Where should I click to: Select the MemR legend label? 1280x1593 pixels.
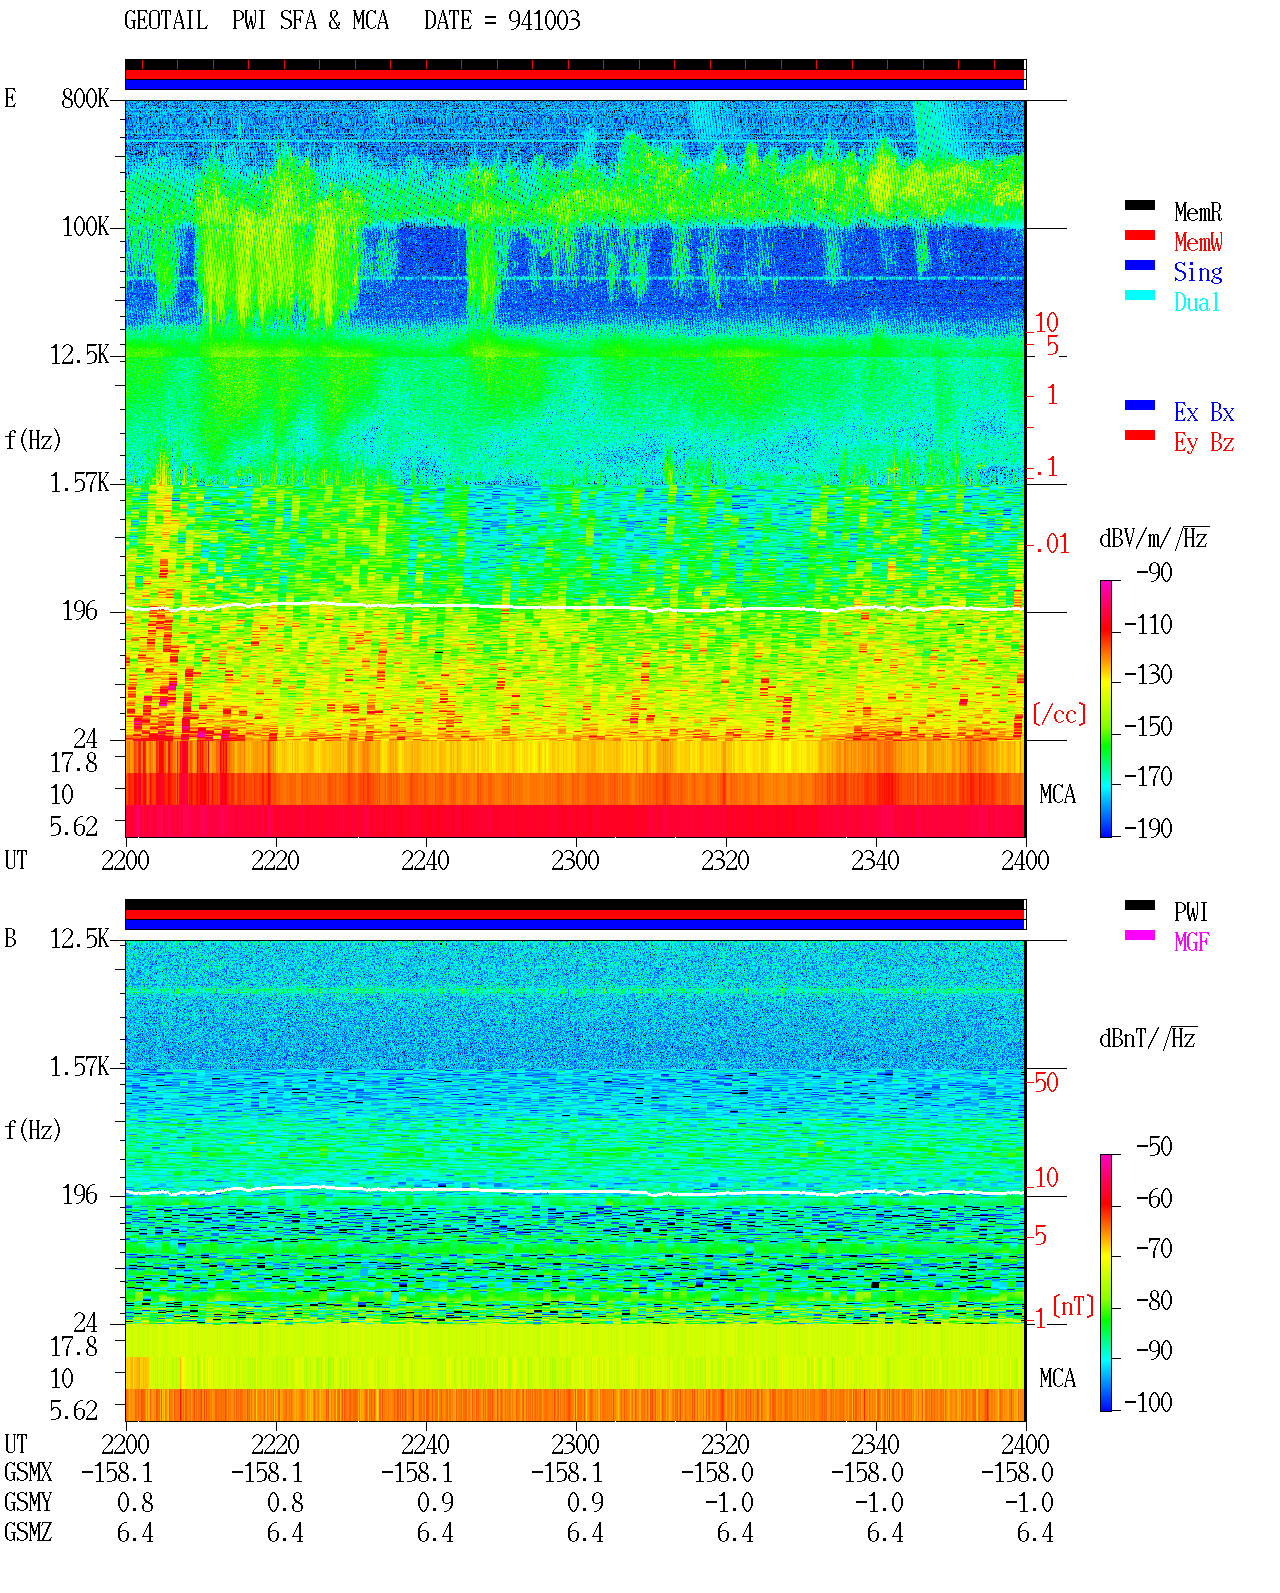point(1198,212)
